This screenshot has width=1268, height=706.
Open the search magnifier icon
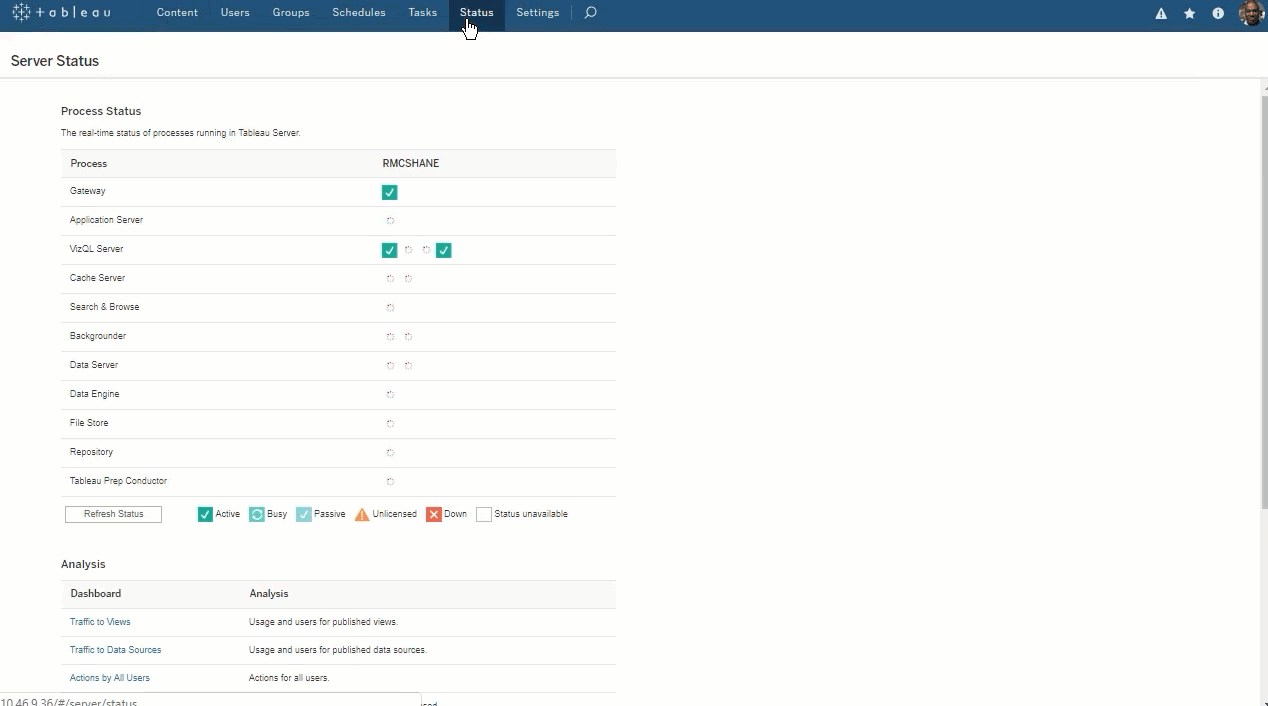[x=590, y=13]
